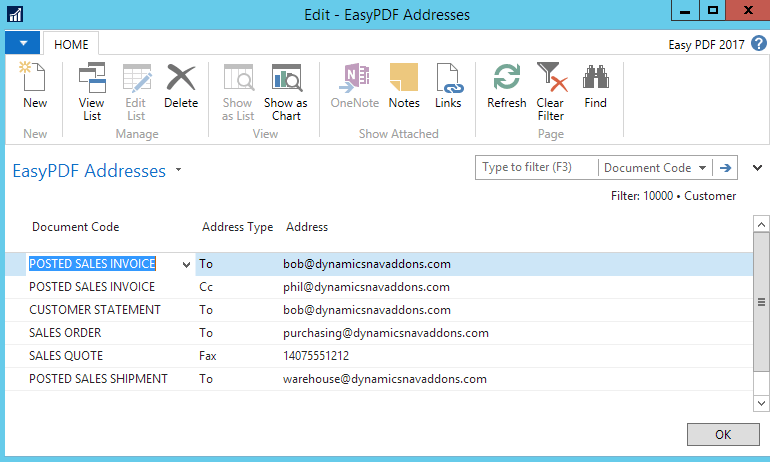Select the CUSTOMER STATEMENT row
Viewport: 770px width, 462px height.
(379, 310)
